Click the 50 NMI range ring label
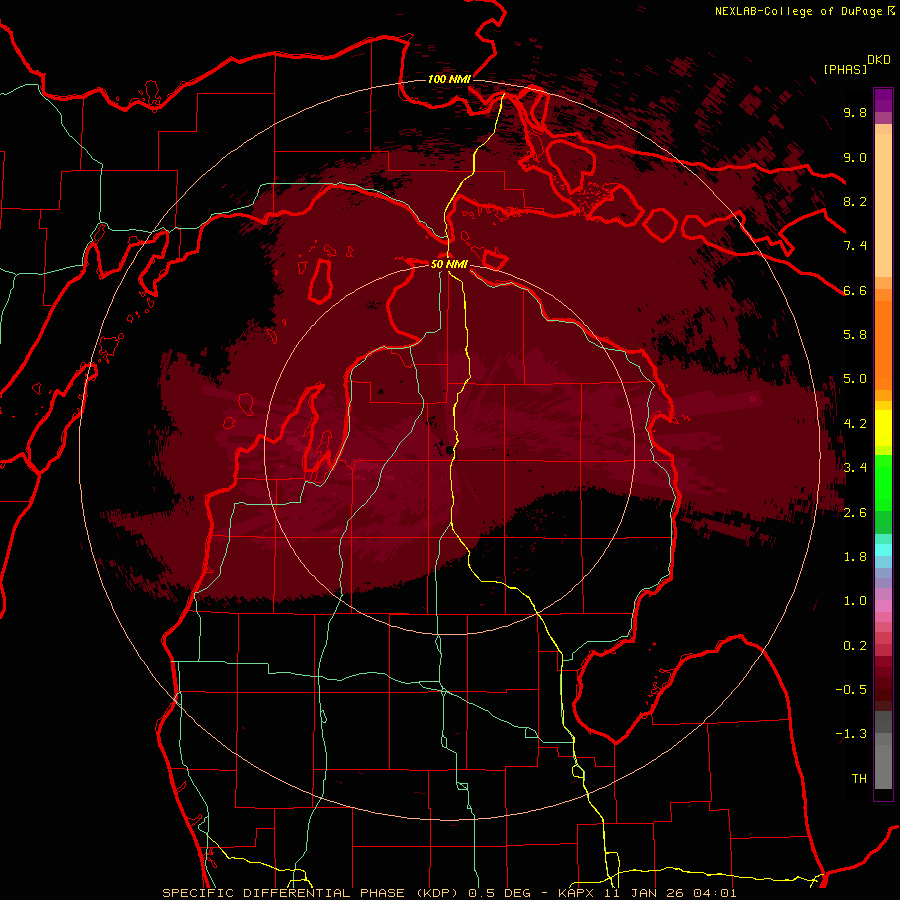Viewport: 900px width, 900px height. point(449,264)
